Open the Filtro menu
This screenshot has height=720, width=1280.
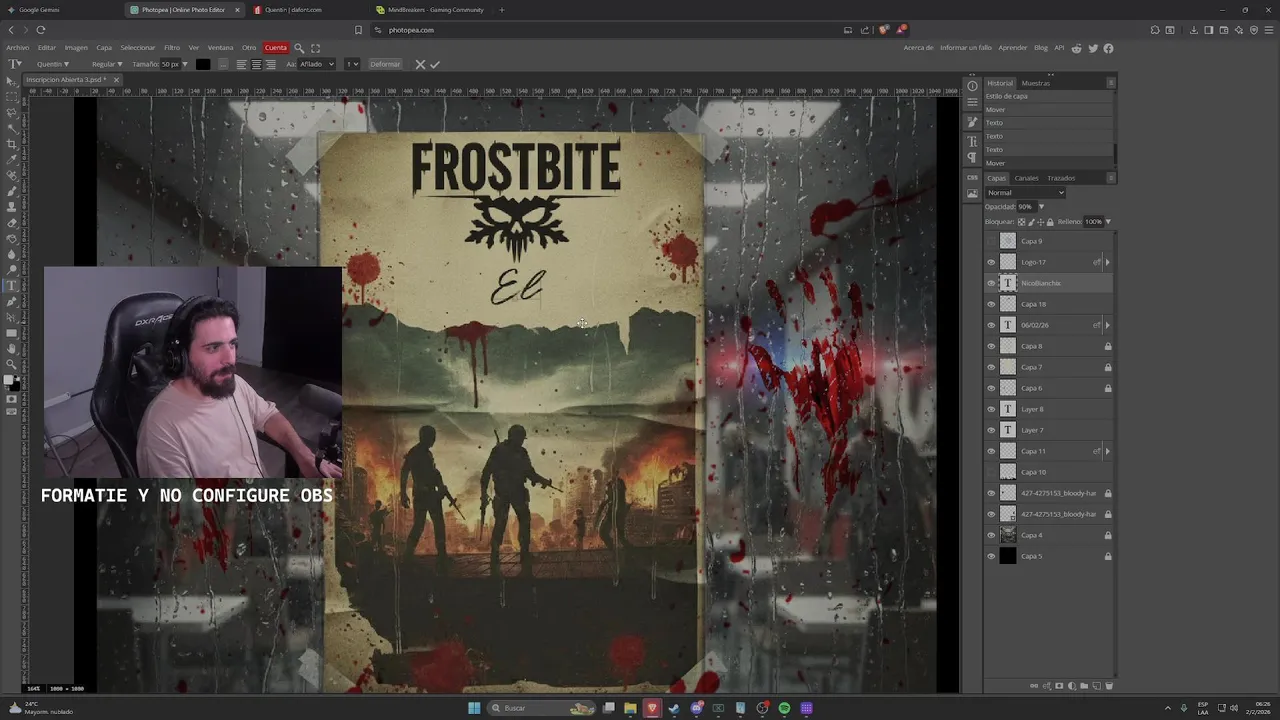click(172, 48)
